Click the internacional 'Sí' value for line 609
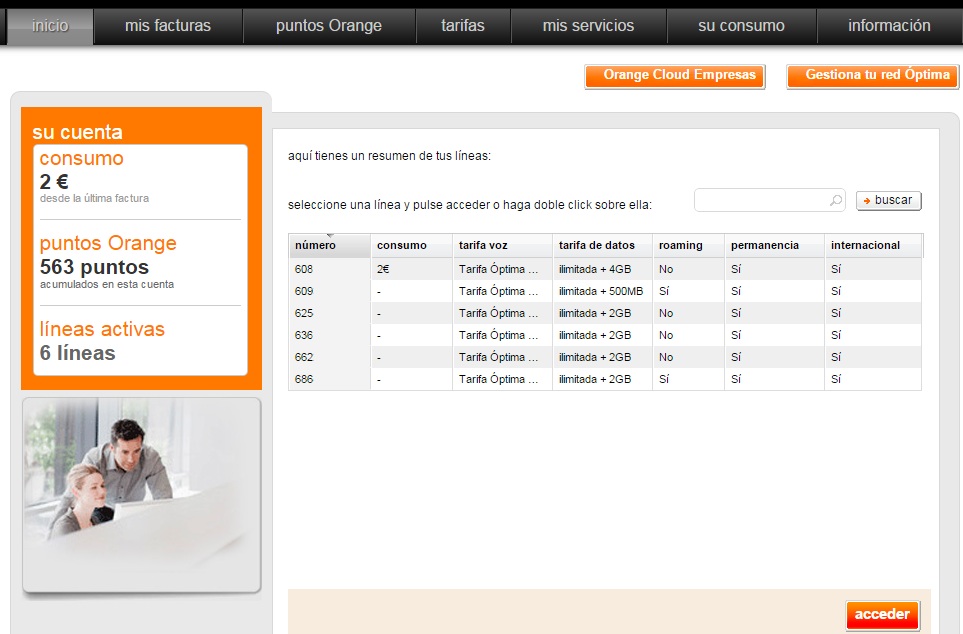The width and height of the screenshot is (963, 634). point(836,291)
